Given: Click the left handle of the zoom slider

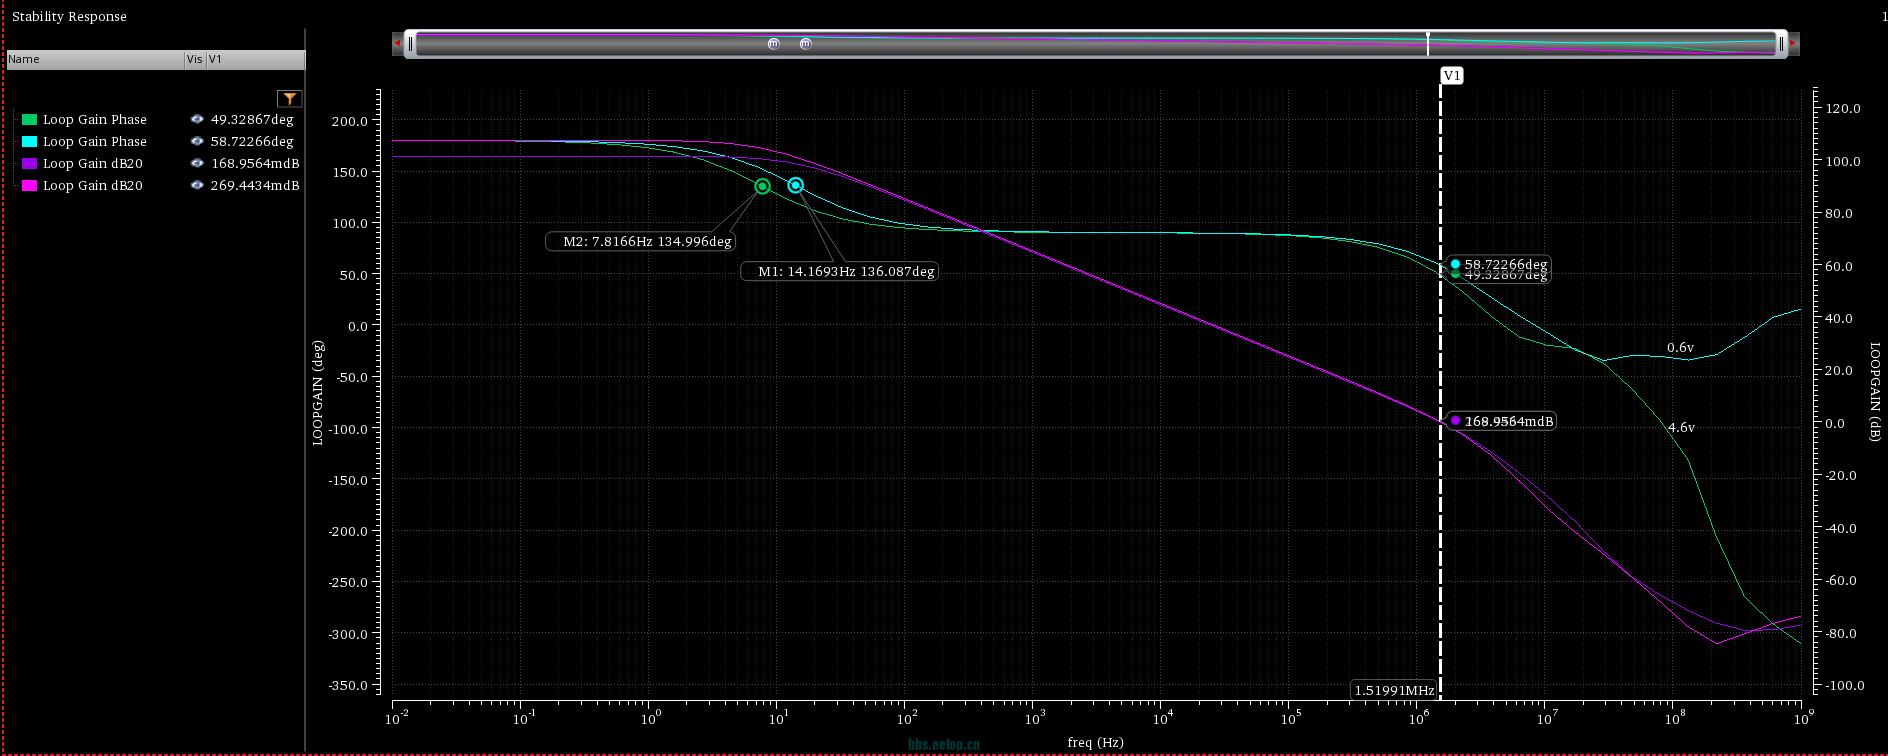Looking at the screenshot, I should click(x=411, y=44).
